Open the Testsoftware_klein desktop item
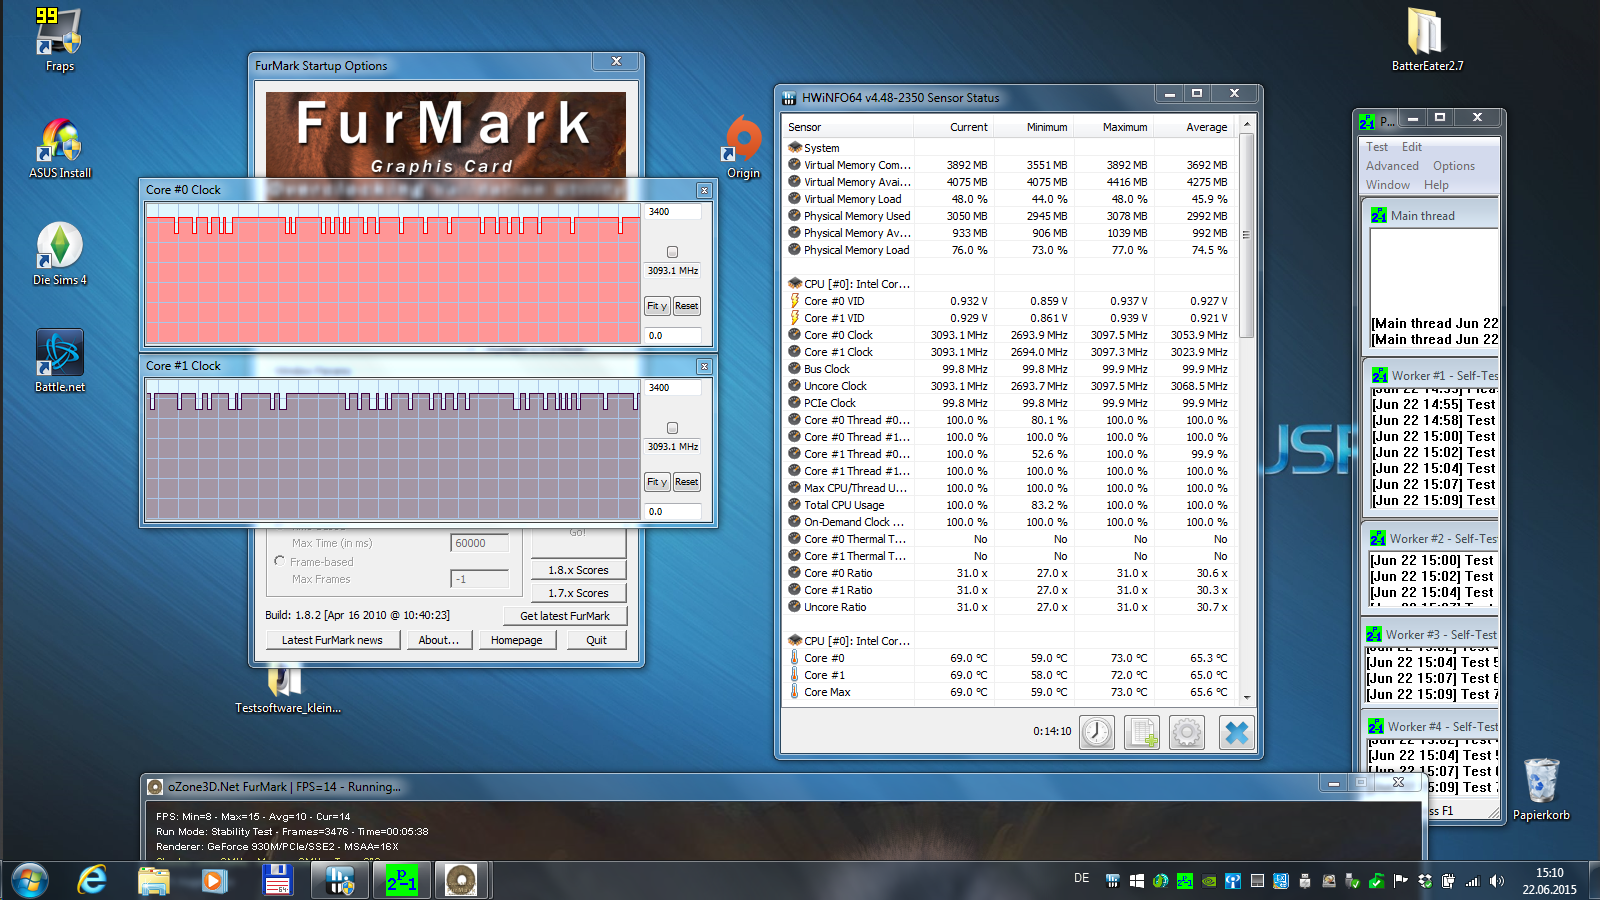The image size is (1600, 900). [287, 691]
